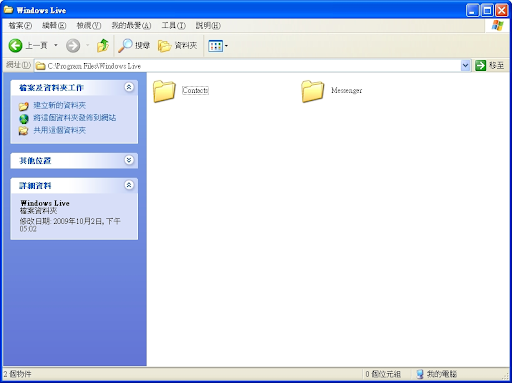512x383 pixels.
Task: Click the publish folder to web link
Action: click(75, 118)
